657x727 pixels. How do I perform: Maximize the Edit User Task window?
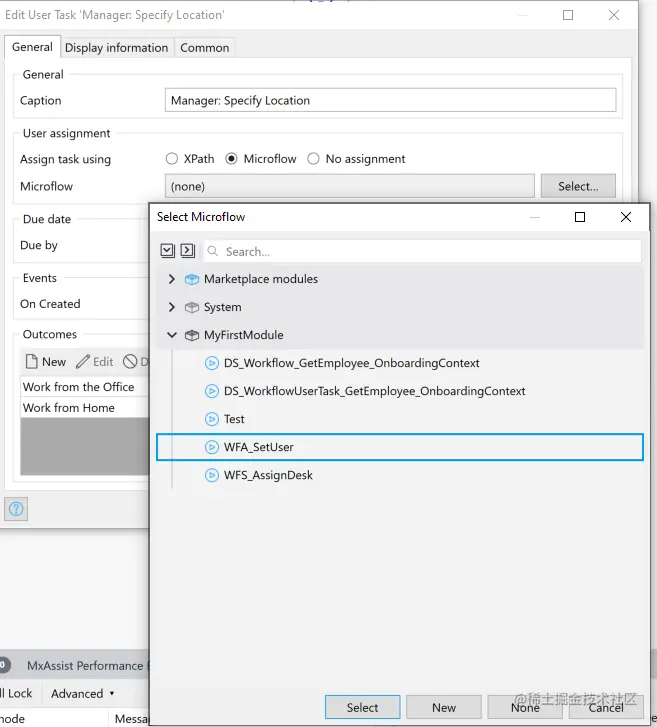click(x=568, y=15)
